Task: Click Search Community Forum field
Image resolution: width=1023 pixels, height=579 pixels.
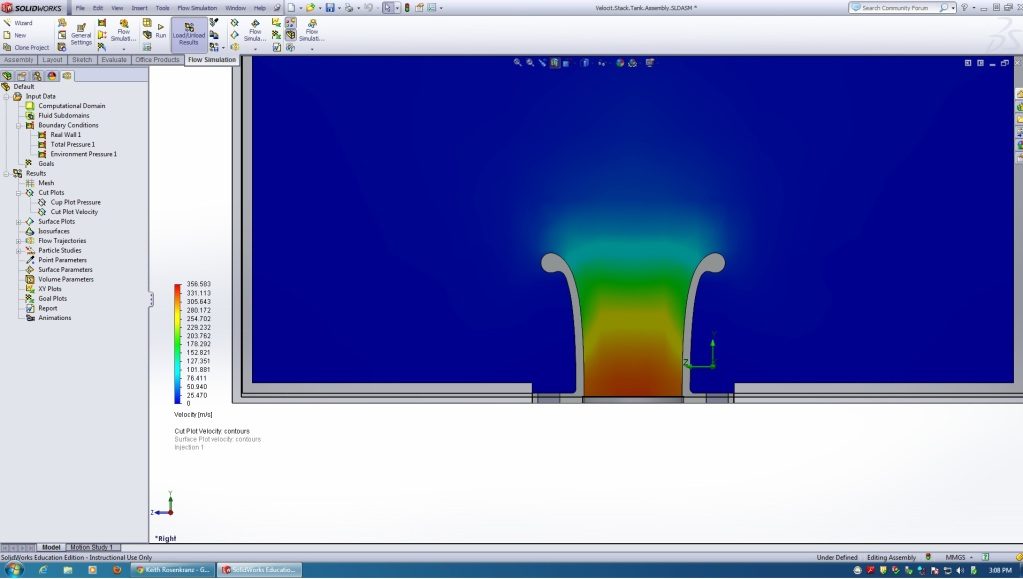Action: (900, 8)
